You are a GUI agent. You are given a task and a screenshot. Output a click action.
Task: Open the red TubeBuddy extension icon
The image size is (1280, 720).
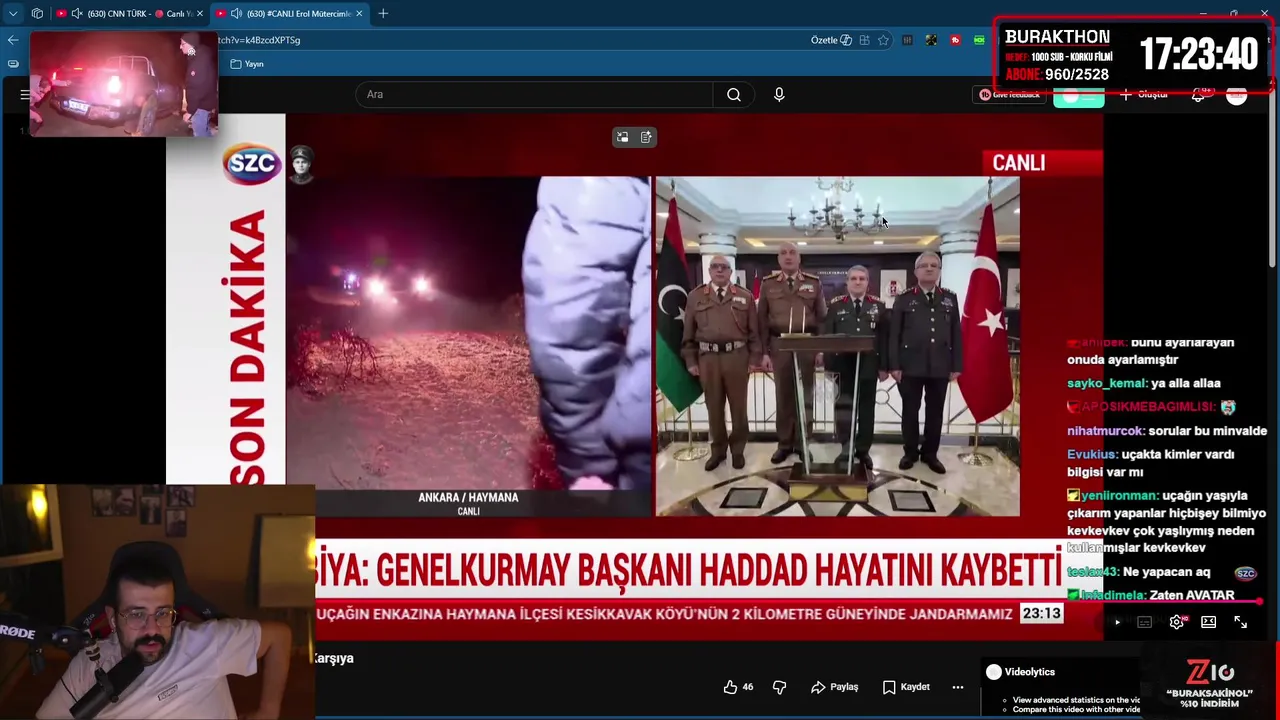pos(955,40)
